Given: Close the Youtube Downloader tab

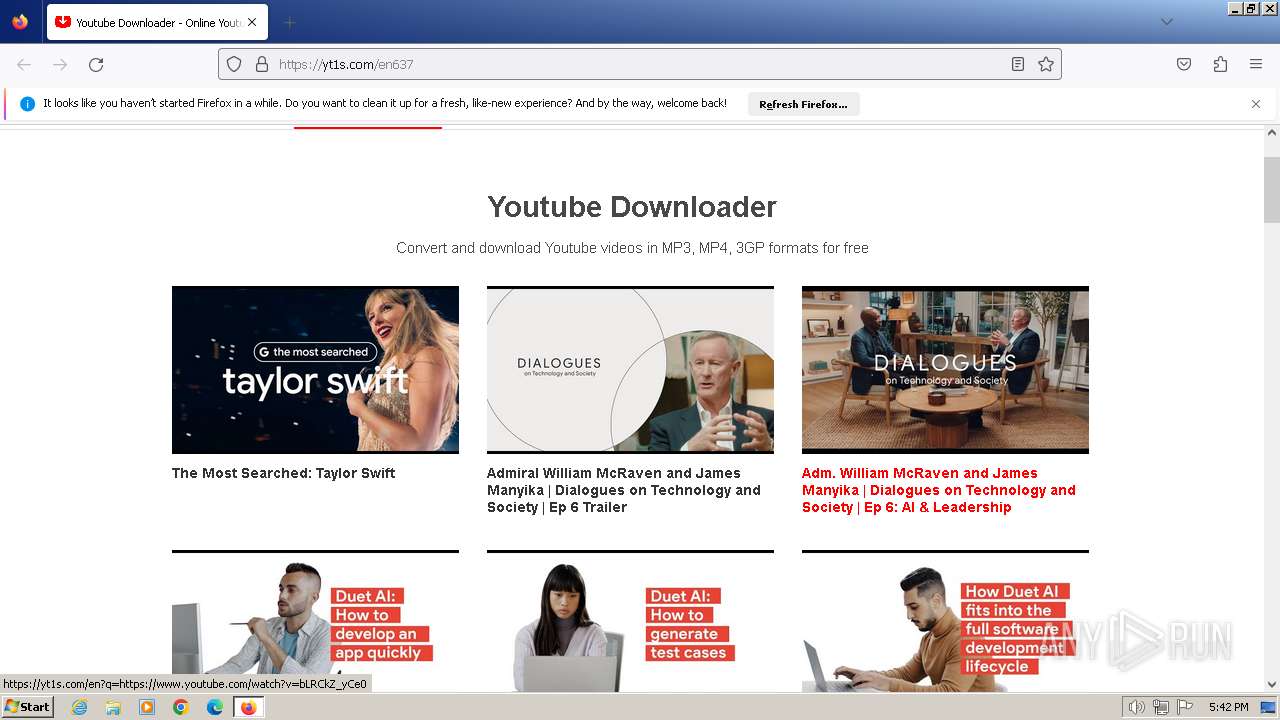Looking at the screenshot, I should (251, 22).
